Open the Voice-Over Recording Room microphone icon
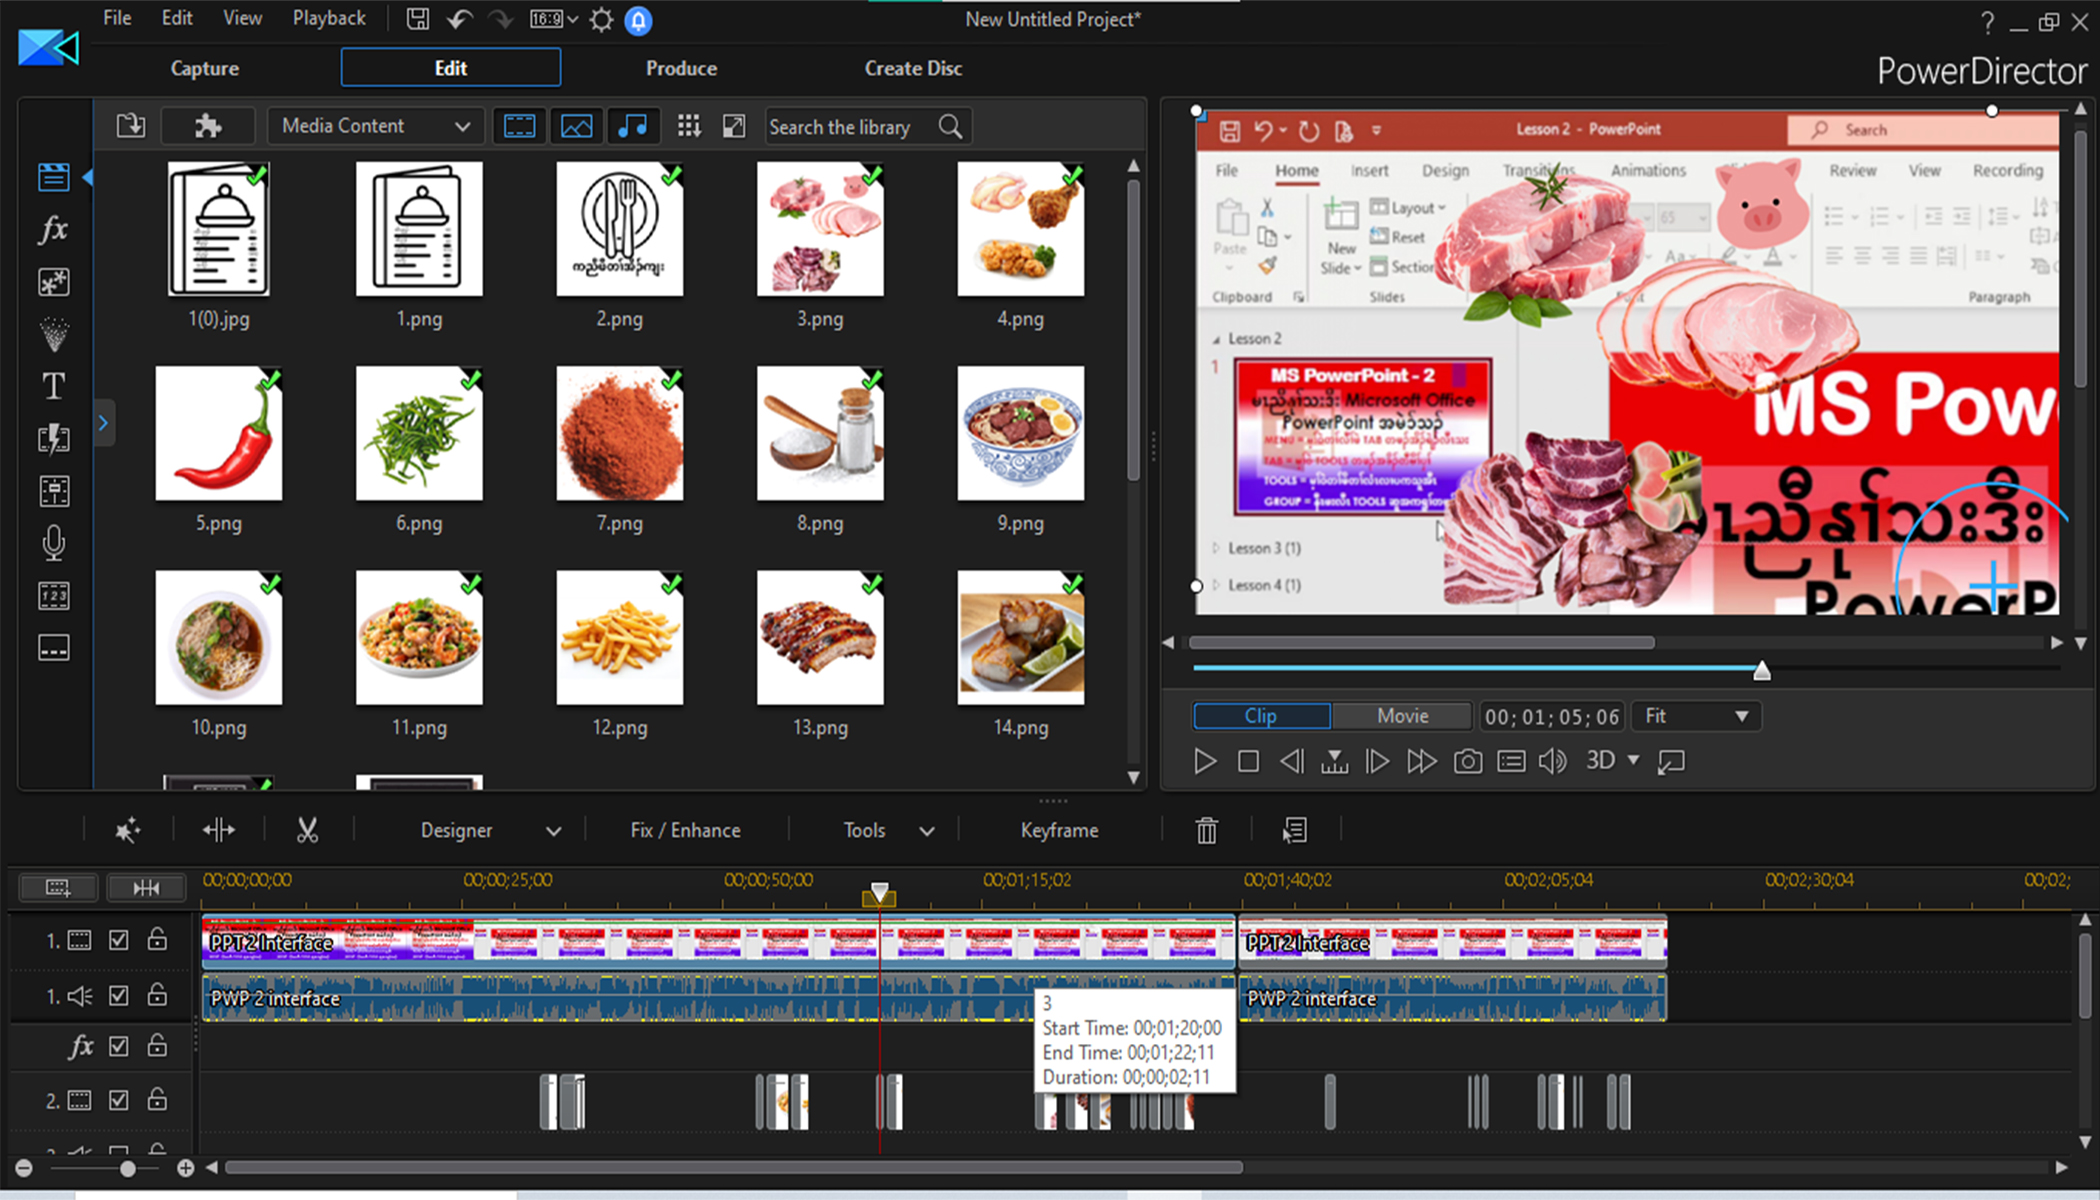Viewport: 2100px width, 1200px height. [54, 543]
